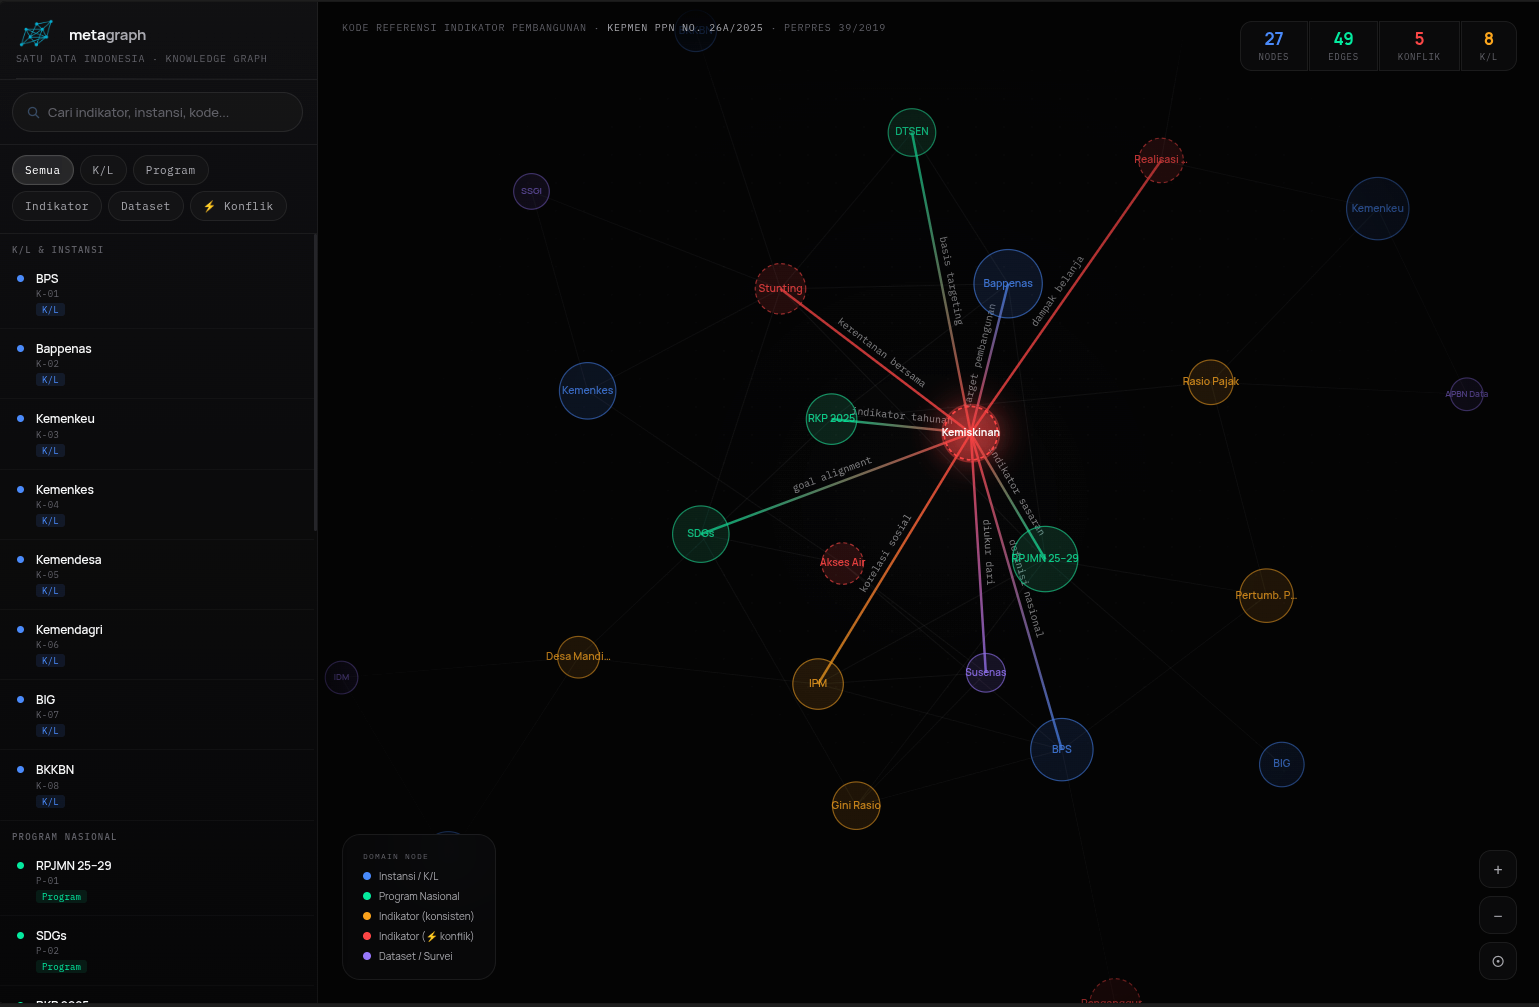This screenshot has width=1539, height=1007.
Task: Open Kemenkes K-04 in the sidebar list
Action: click(157, 505)
